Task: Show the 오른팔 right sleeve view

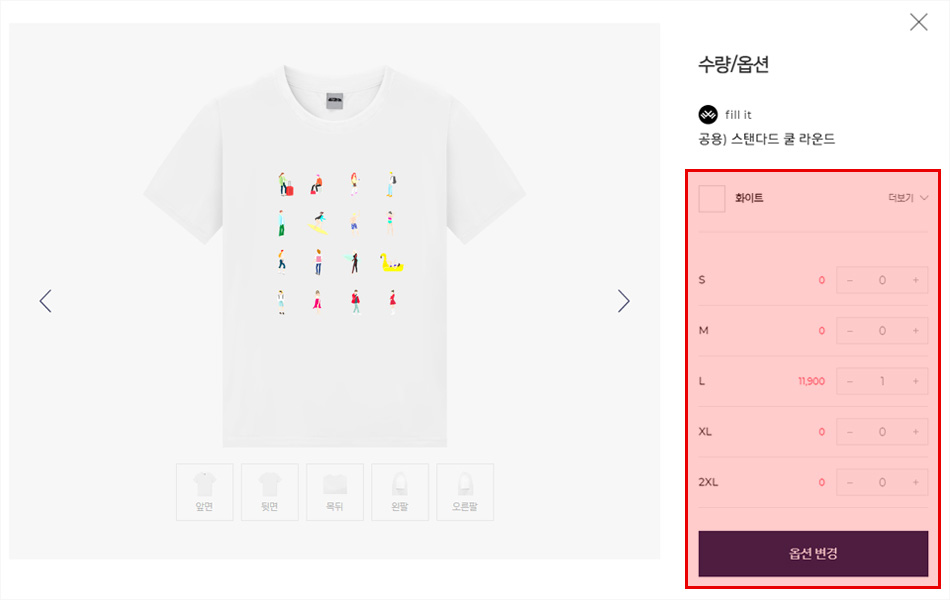Action: coord(465,491)
